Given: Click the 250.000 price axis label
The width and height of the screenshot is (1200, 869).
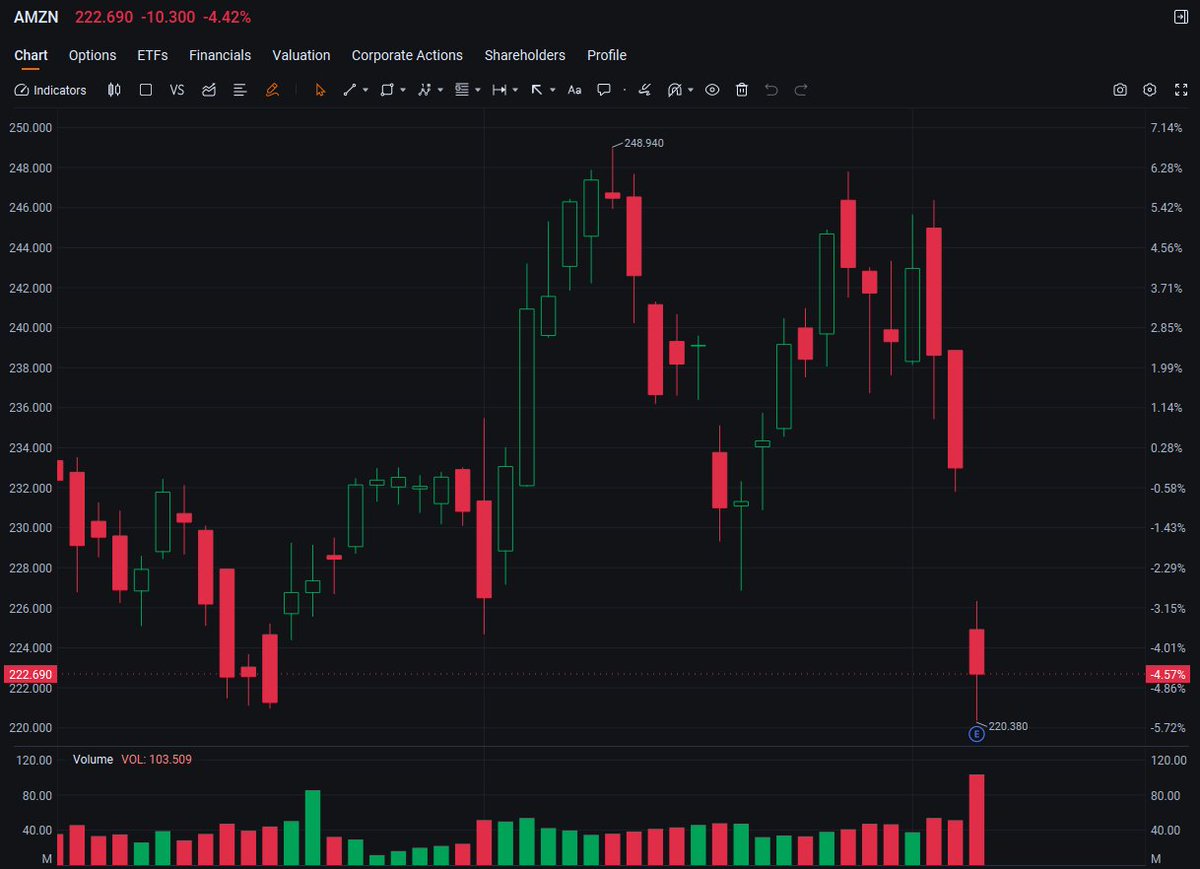Looking at the screenshot, I should (29, 128).
